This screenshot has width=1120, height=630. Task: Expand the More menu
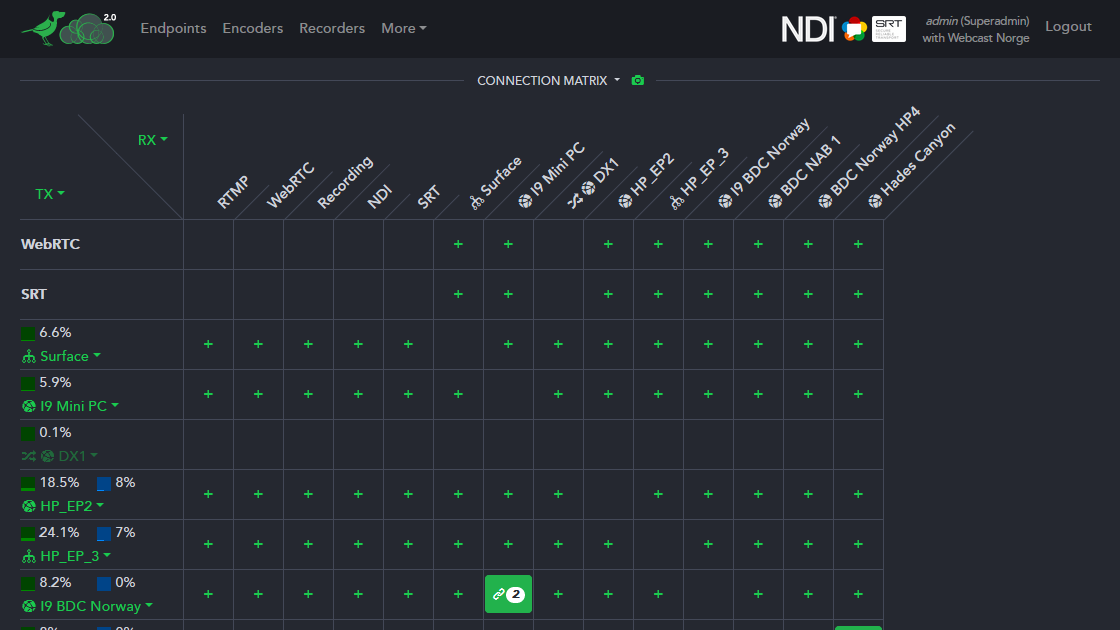tap(404, 29)
